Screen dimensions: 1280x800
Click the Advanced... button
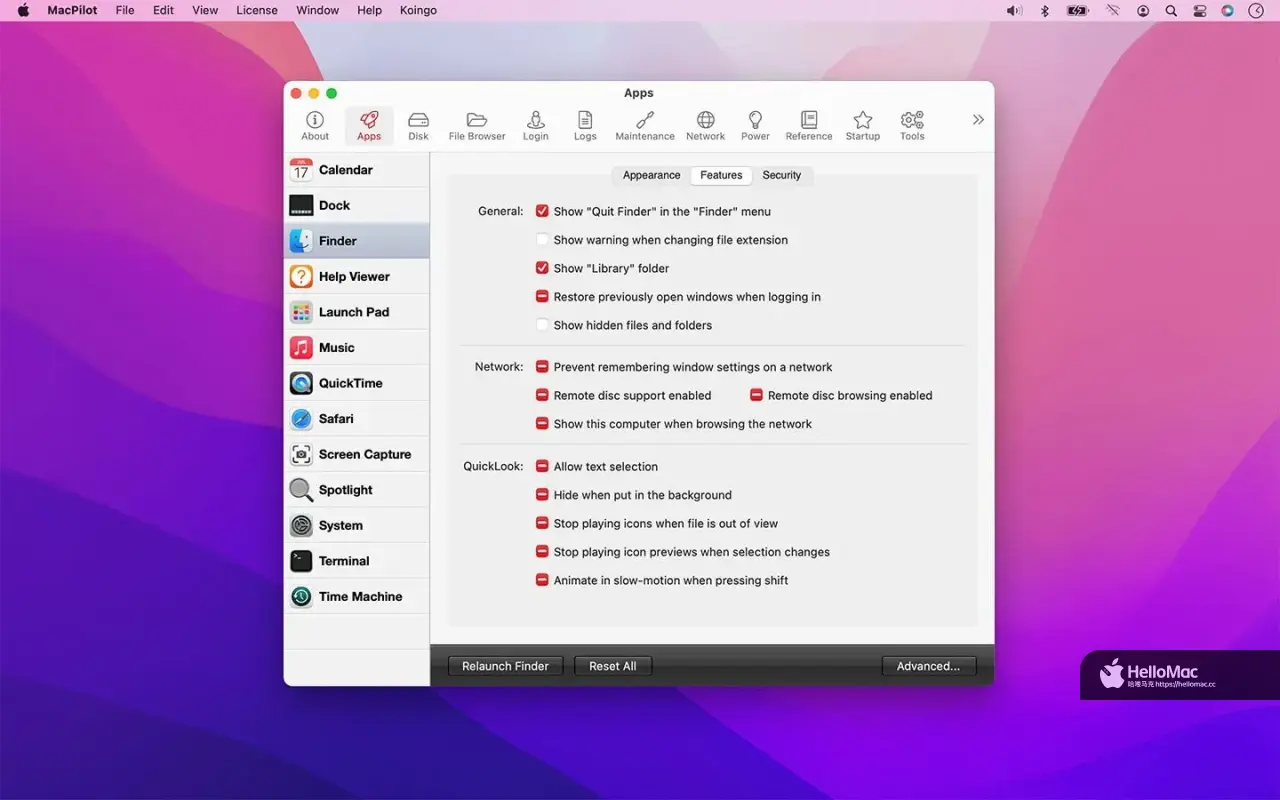928,666
